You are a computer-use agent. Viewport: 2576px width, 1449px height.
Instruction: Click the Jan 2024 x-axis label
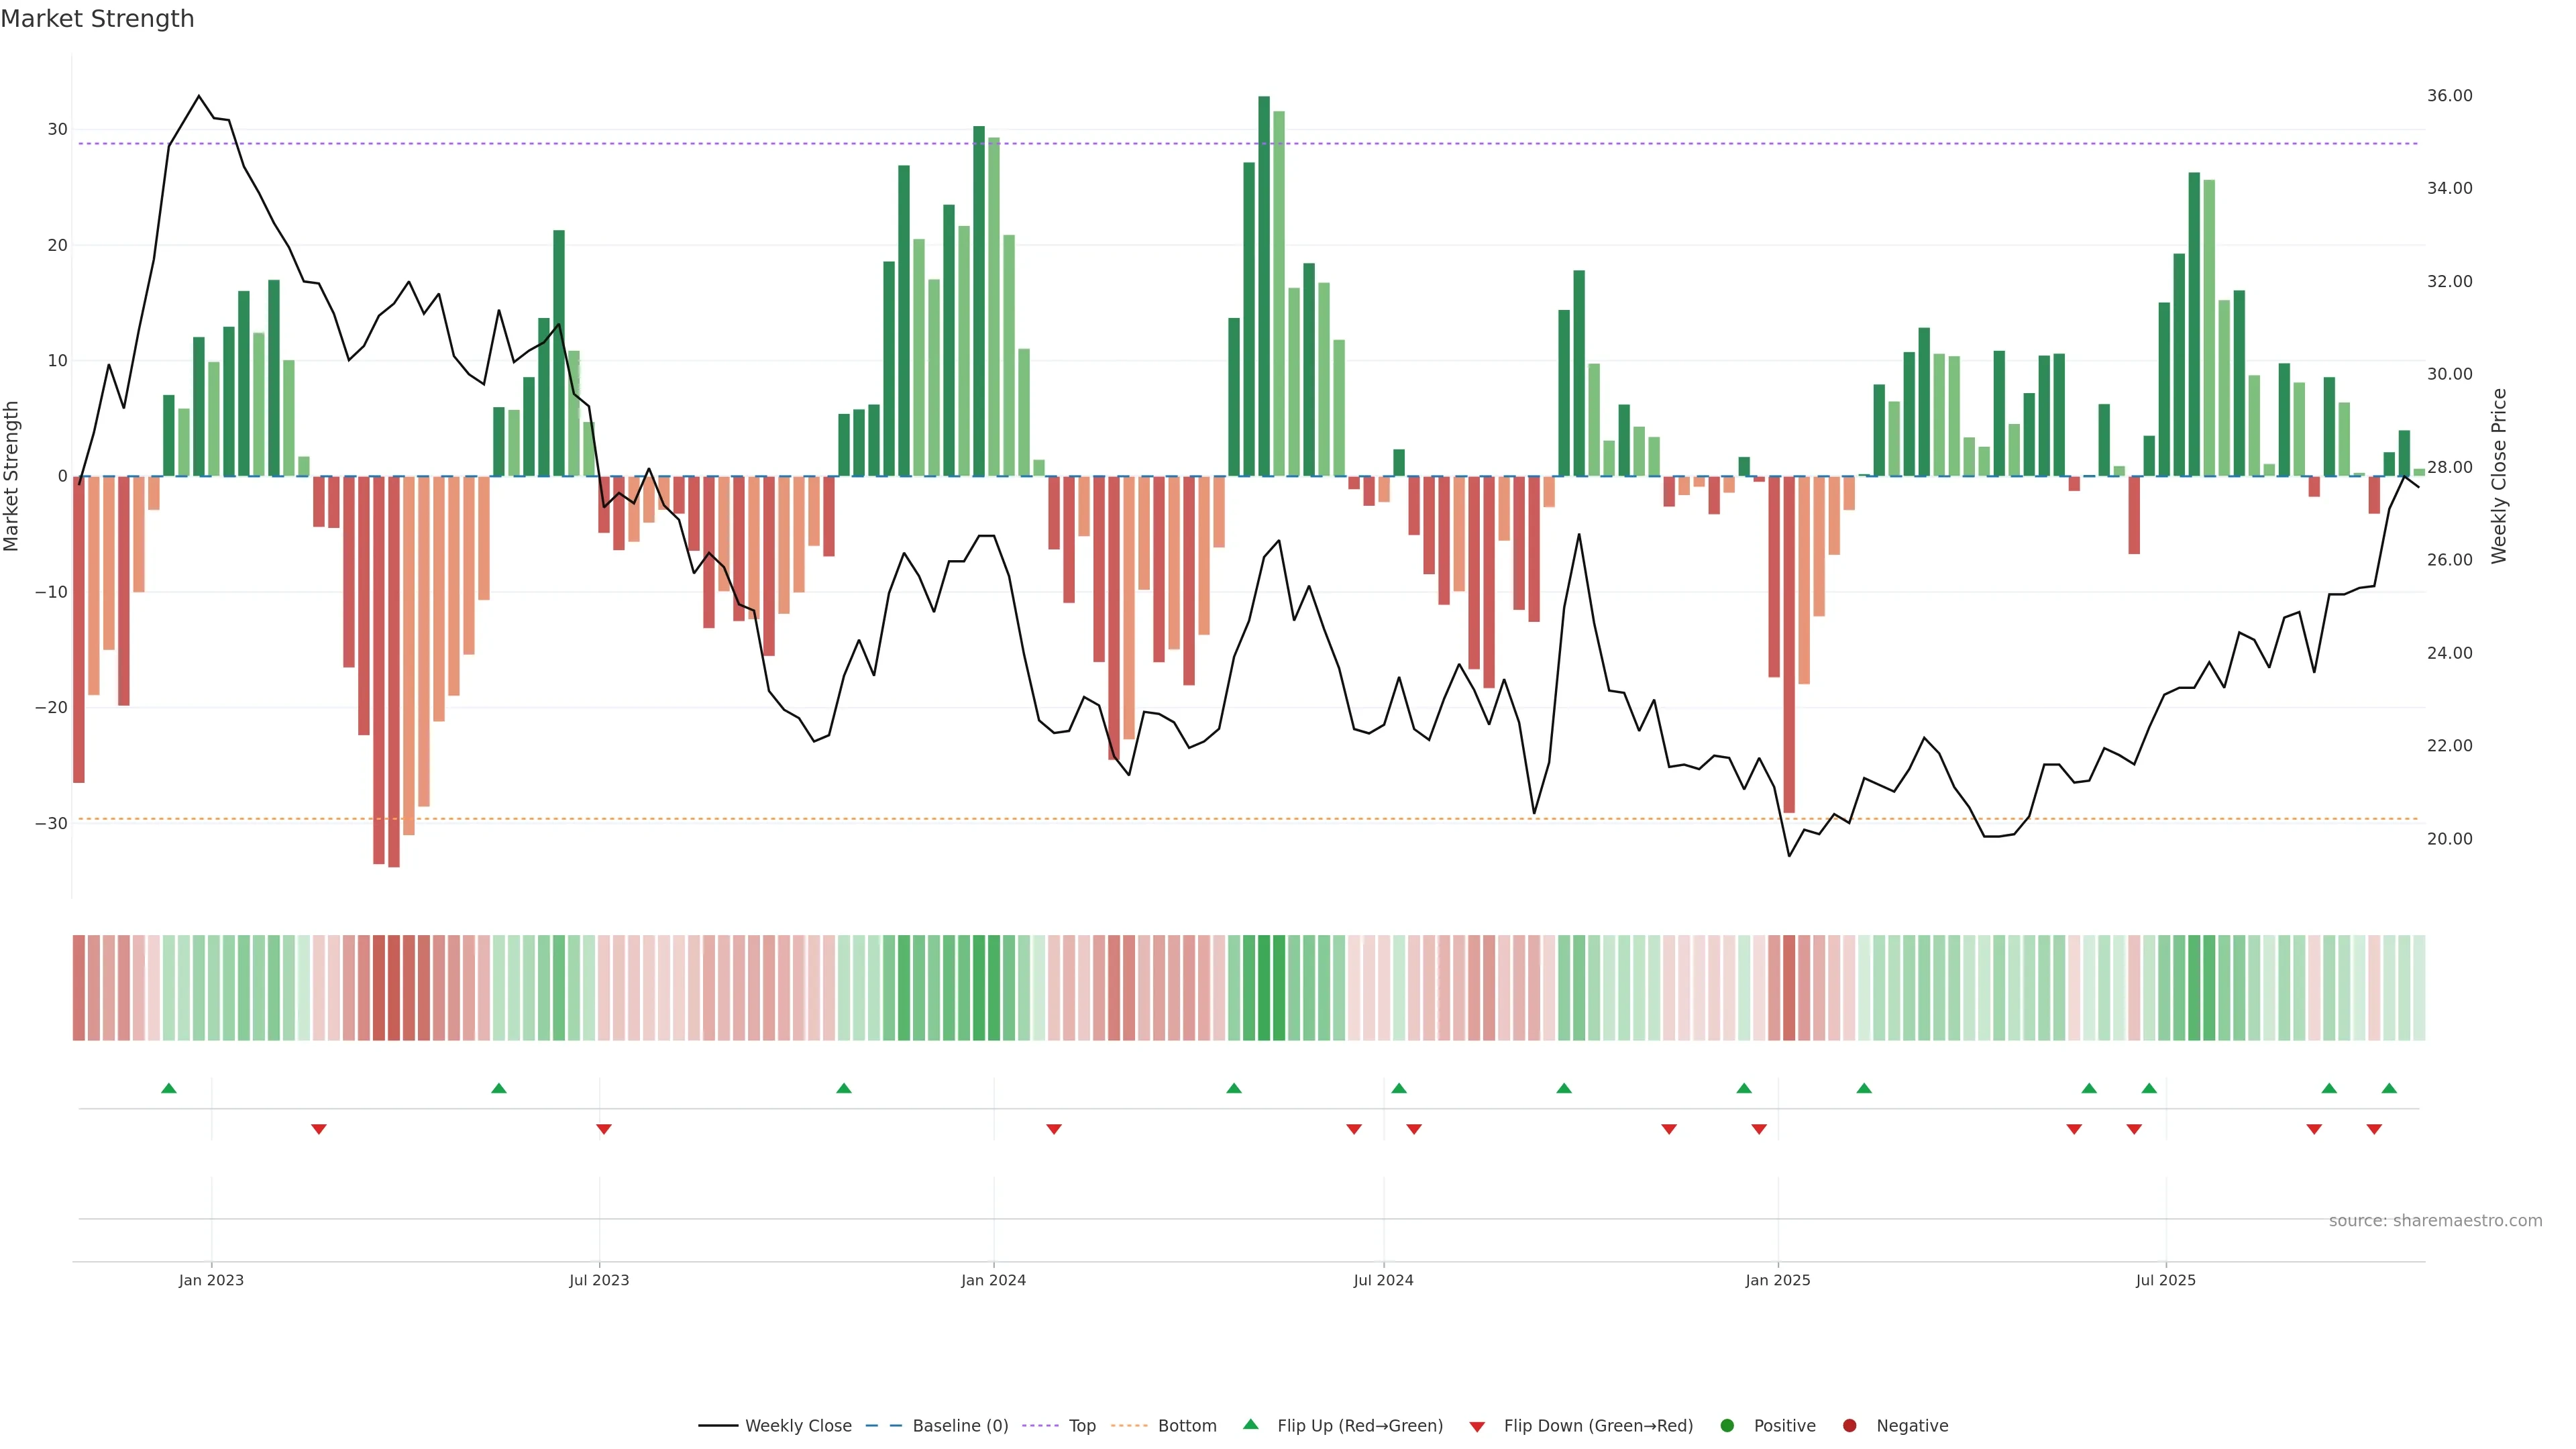pyautogui.click(x=993, y=1280)
